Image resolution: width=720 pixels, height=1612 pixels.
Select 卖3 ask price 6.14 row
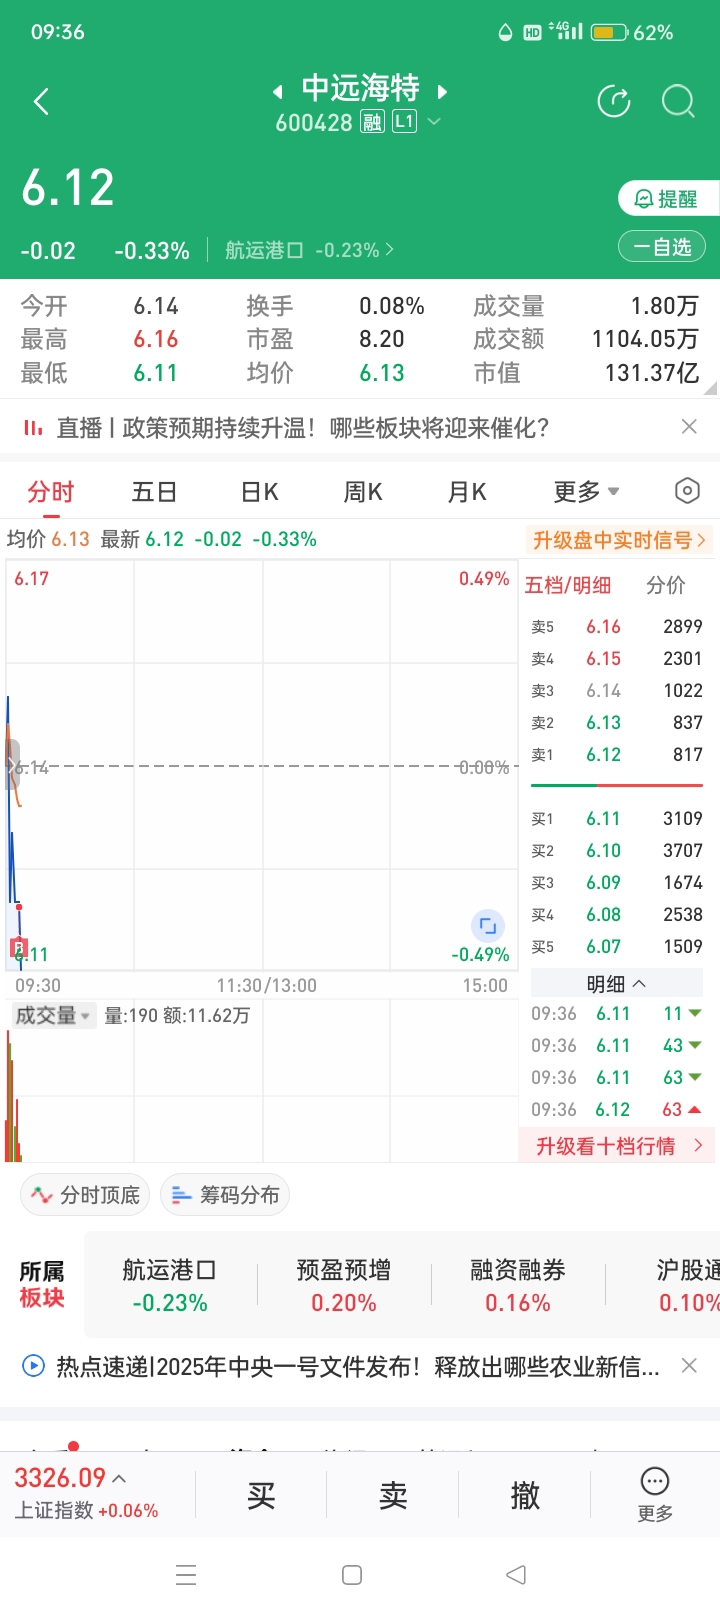tap(617, 691)
